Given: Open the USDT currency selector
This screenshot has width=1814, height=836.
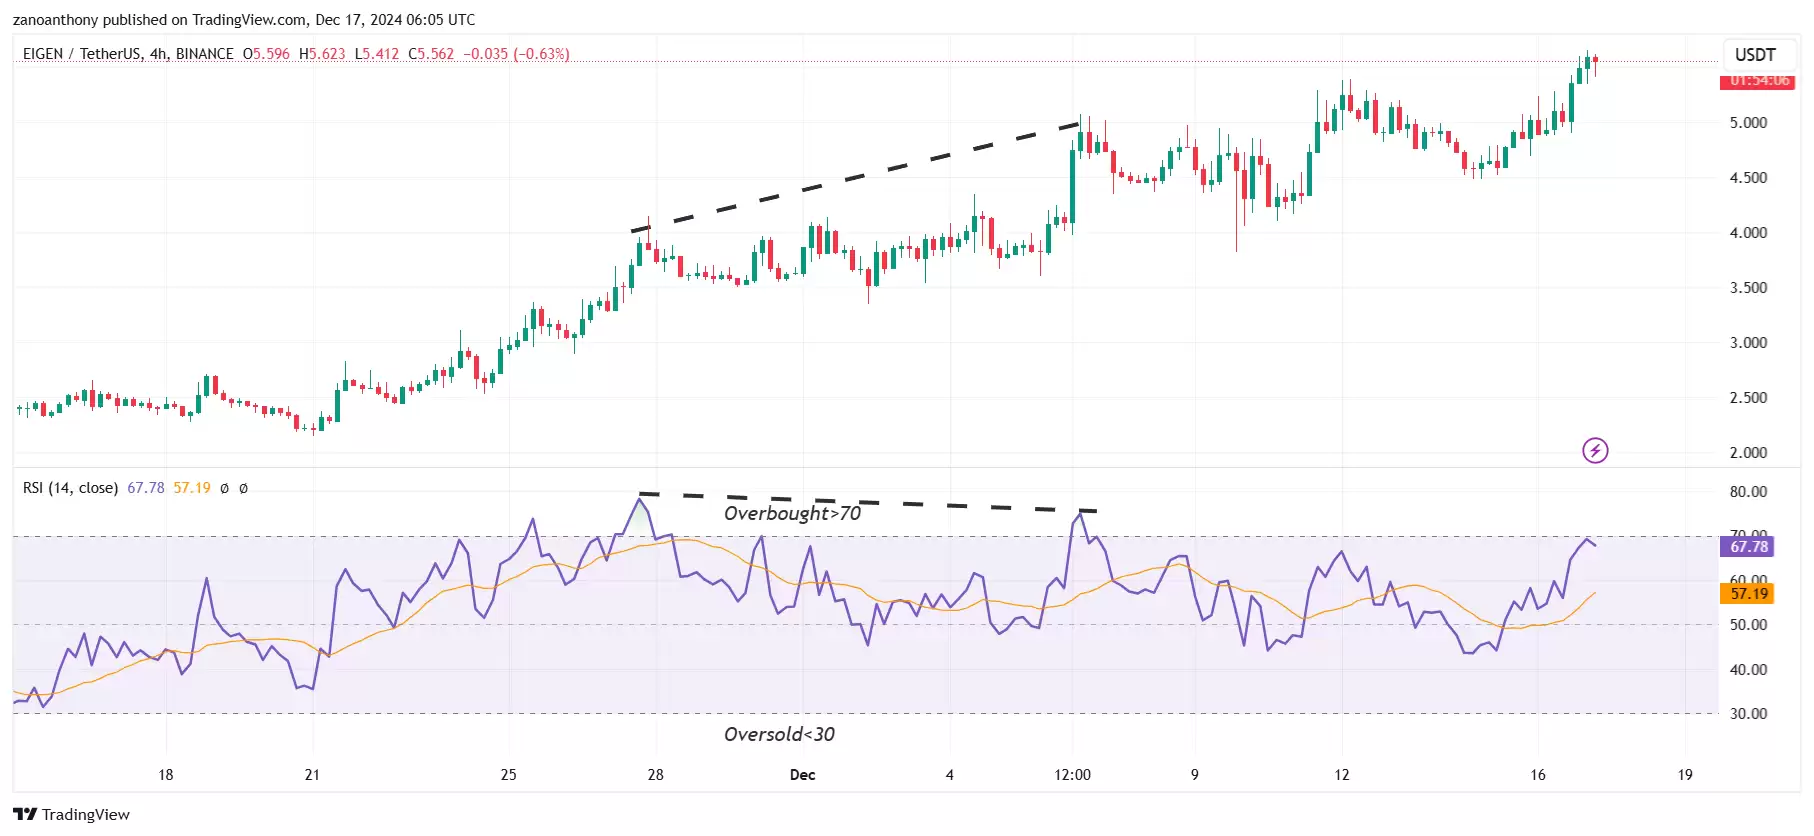Looking at the screenshot, I should (1755, 54).
